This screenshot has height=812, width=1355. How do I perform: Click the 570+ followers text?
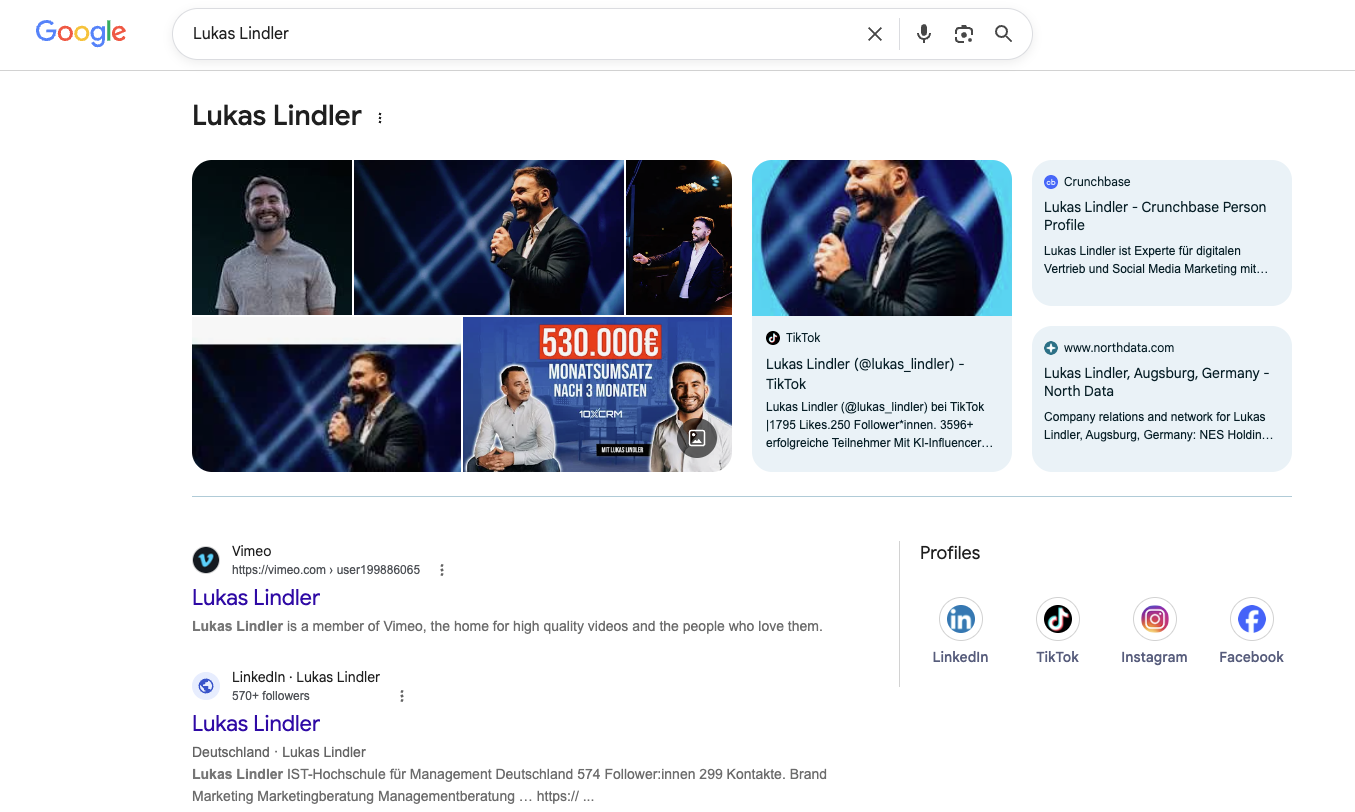click(x=271, y=696)
